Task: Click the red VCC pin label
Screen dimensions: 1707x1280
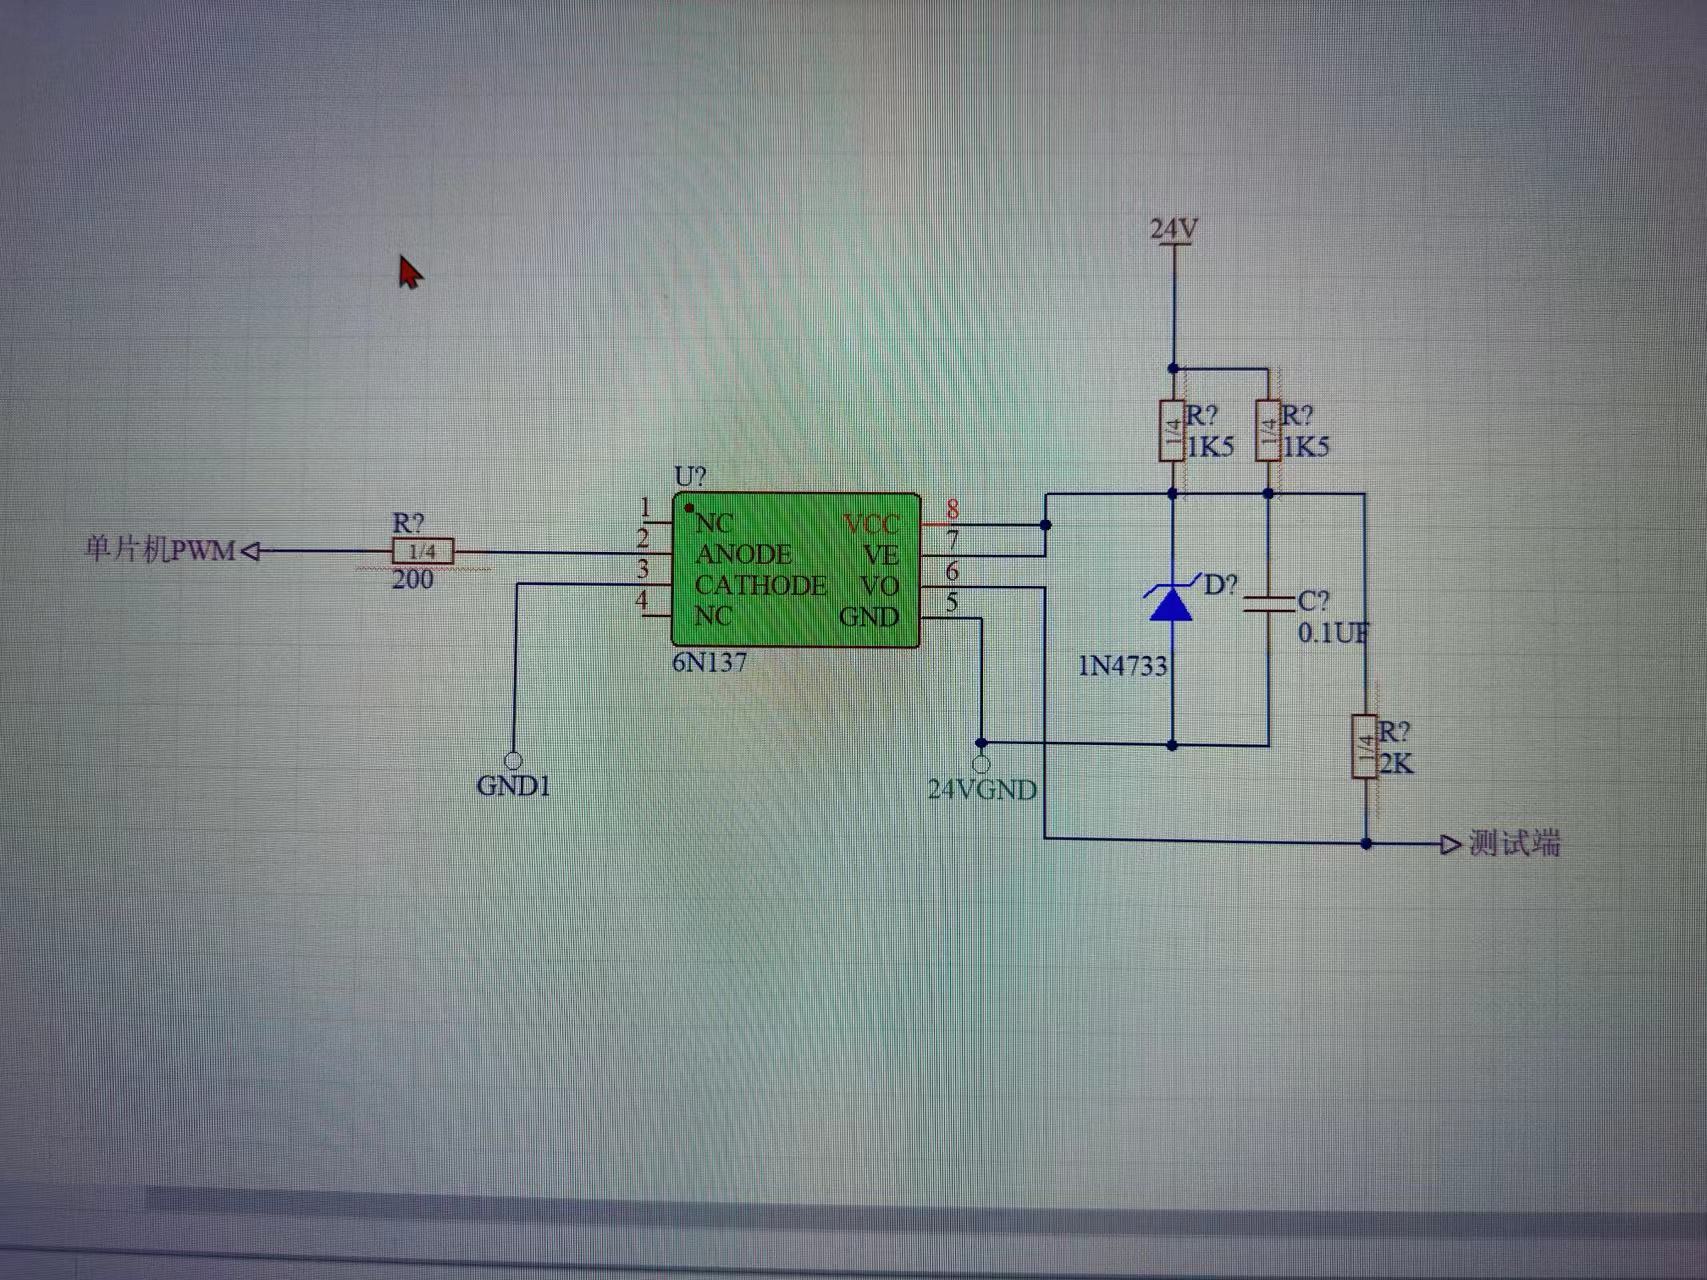Action: (871, 524)
